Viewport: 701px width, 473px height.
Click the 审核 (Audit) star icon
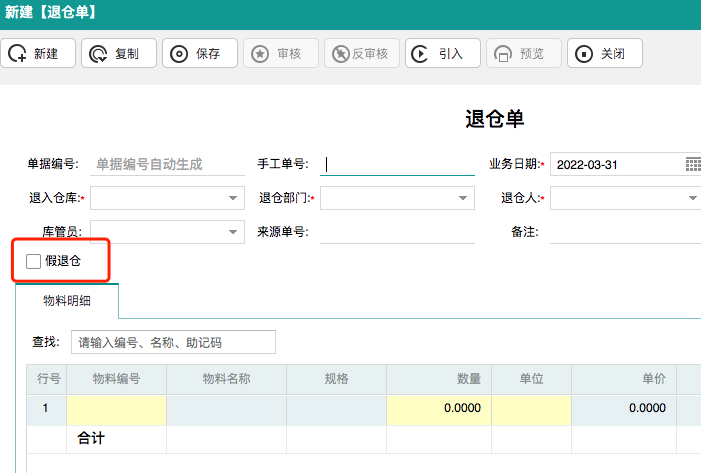point(260,54)
